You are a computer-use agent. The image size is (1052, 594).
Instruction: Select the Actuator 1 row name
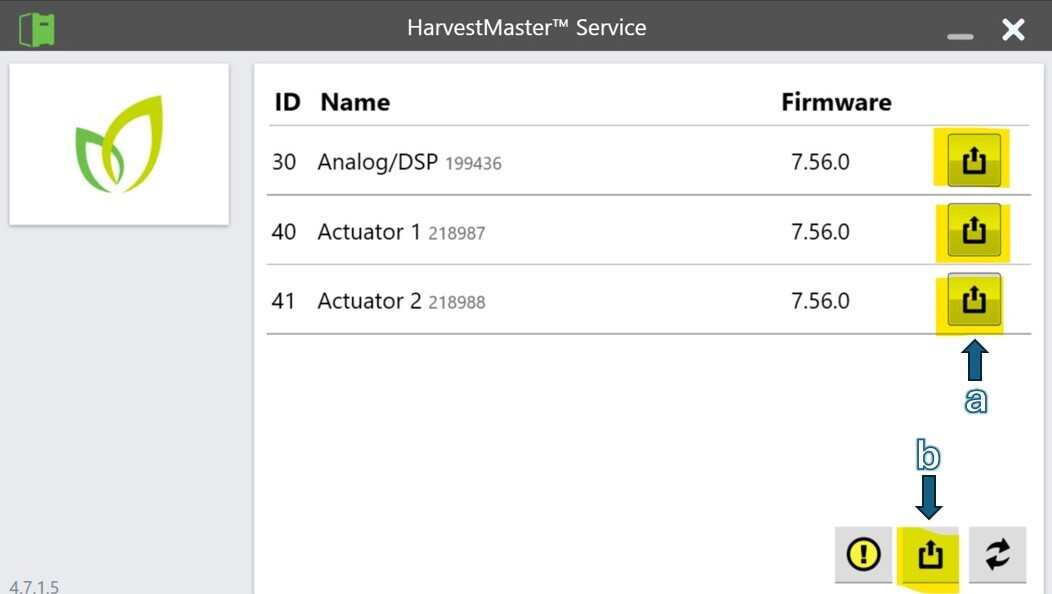coord(368,232)
